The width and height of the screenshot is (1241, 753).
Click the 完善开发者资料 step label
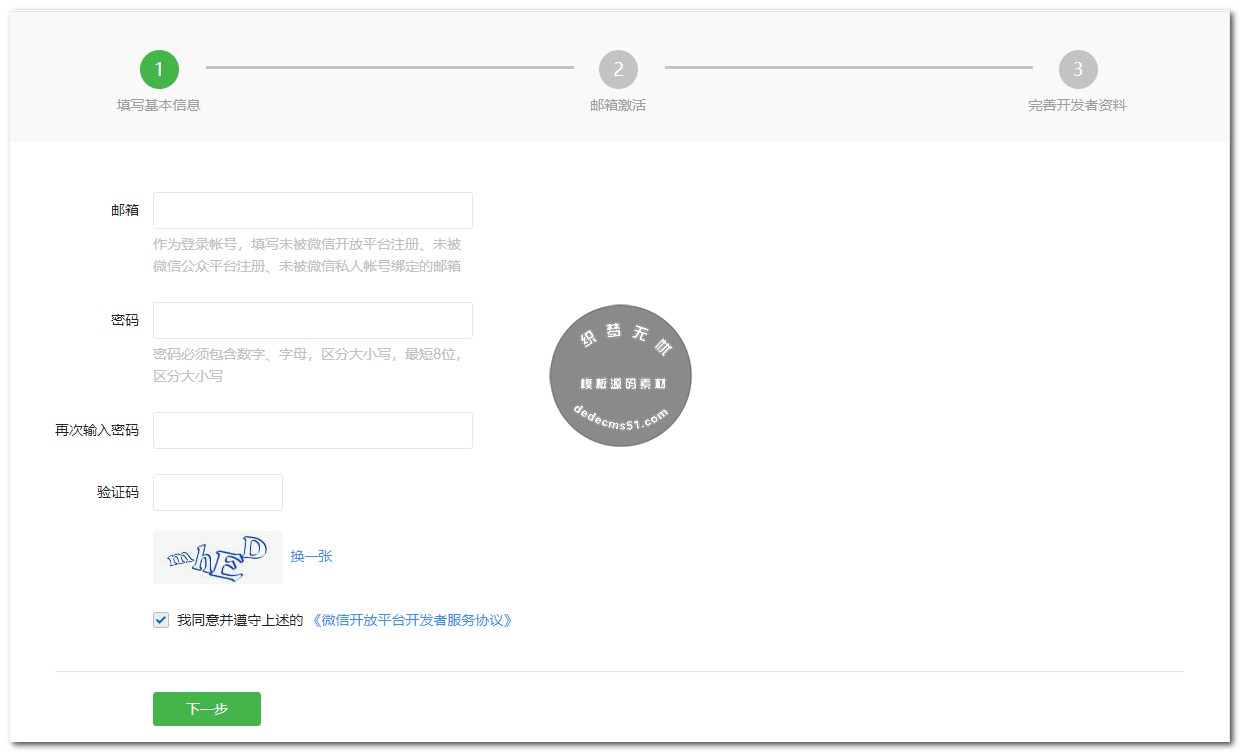coord(1078,104)
